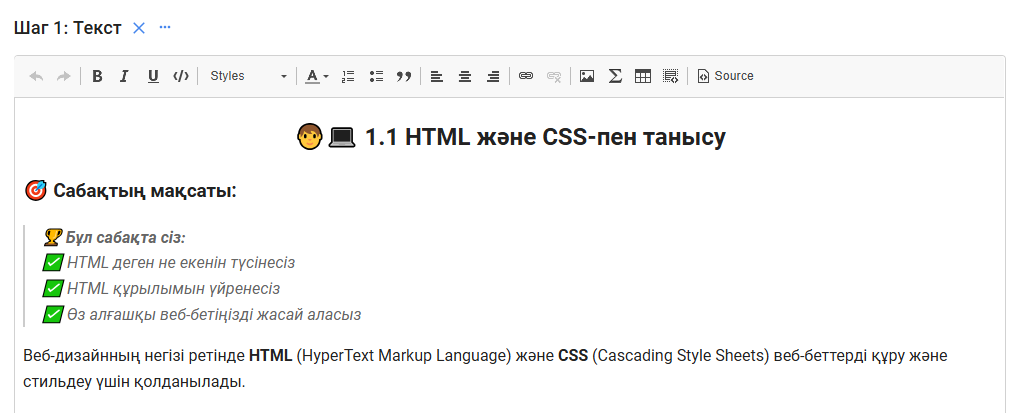The width and height of the screenshot is (1024, 413).
Task: Align text to the right
Action: coord(493,76)
